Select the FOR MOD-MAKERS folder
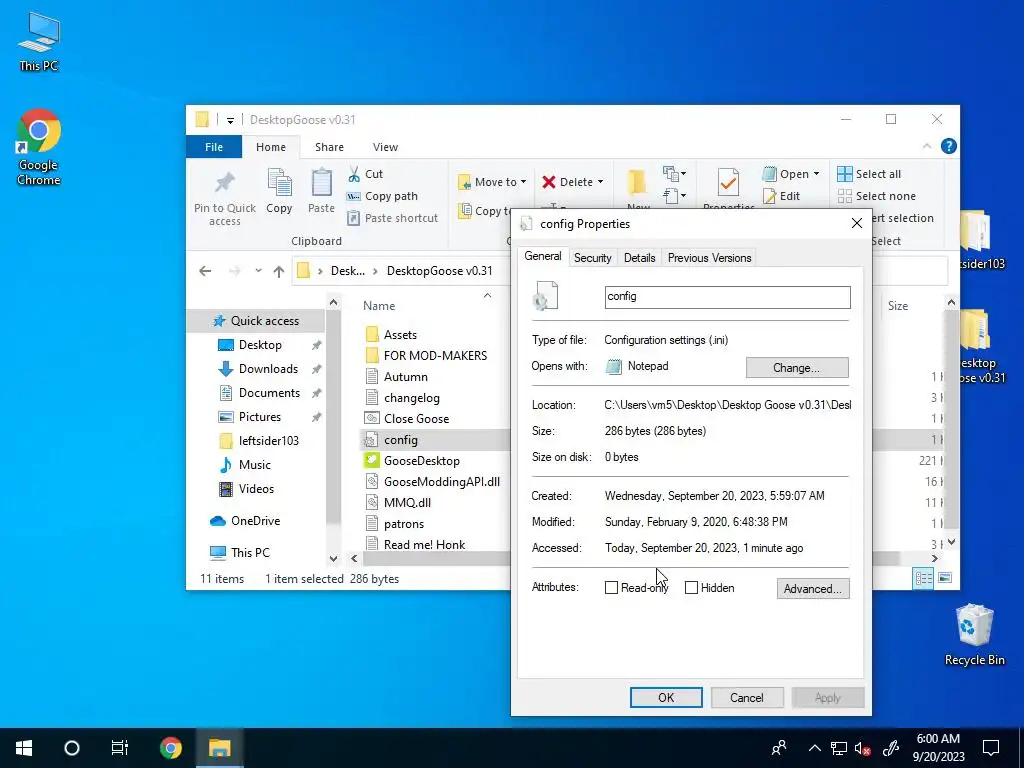This screenshot has height=768, width=1024. [x=435, y=355]
